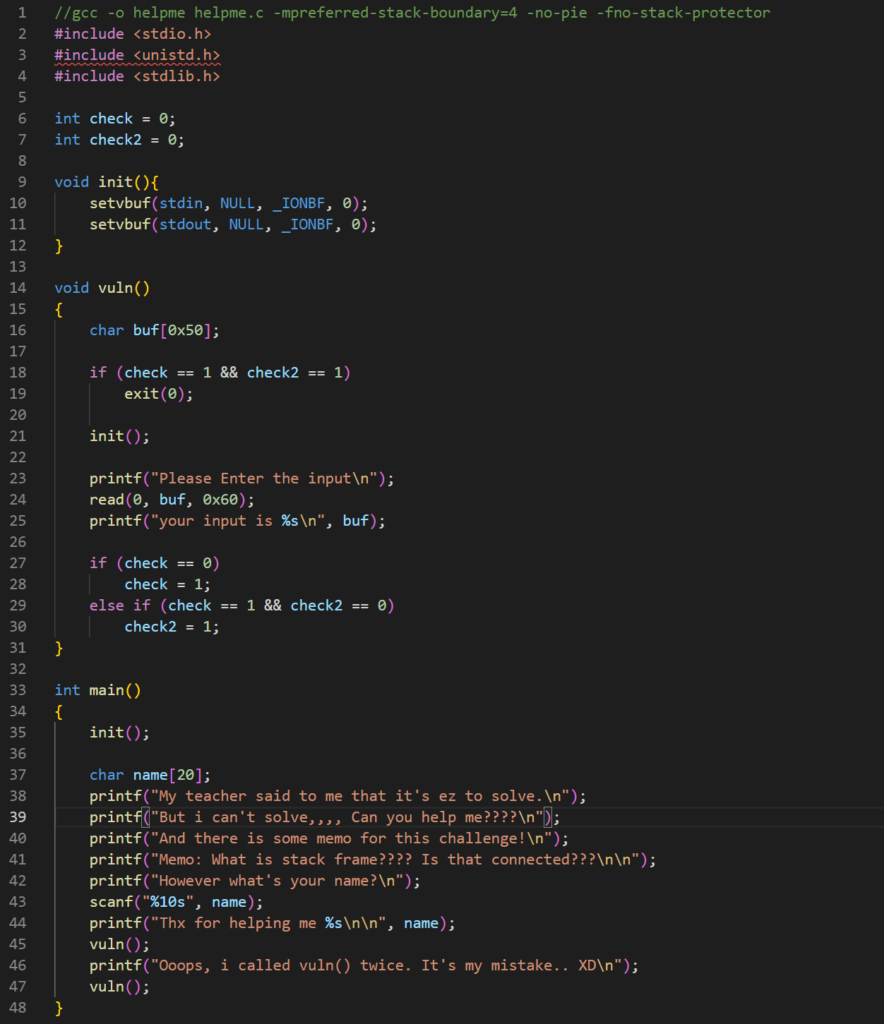Click the "However what's your name?" printf

(x=255, y=881)
